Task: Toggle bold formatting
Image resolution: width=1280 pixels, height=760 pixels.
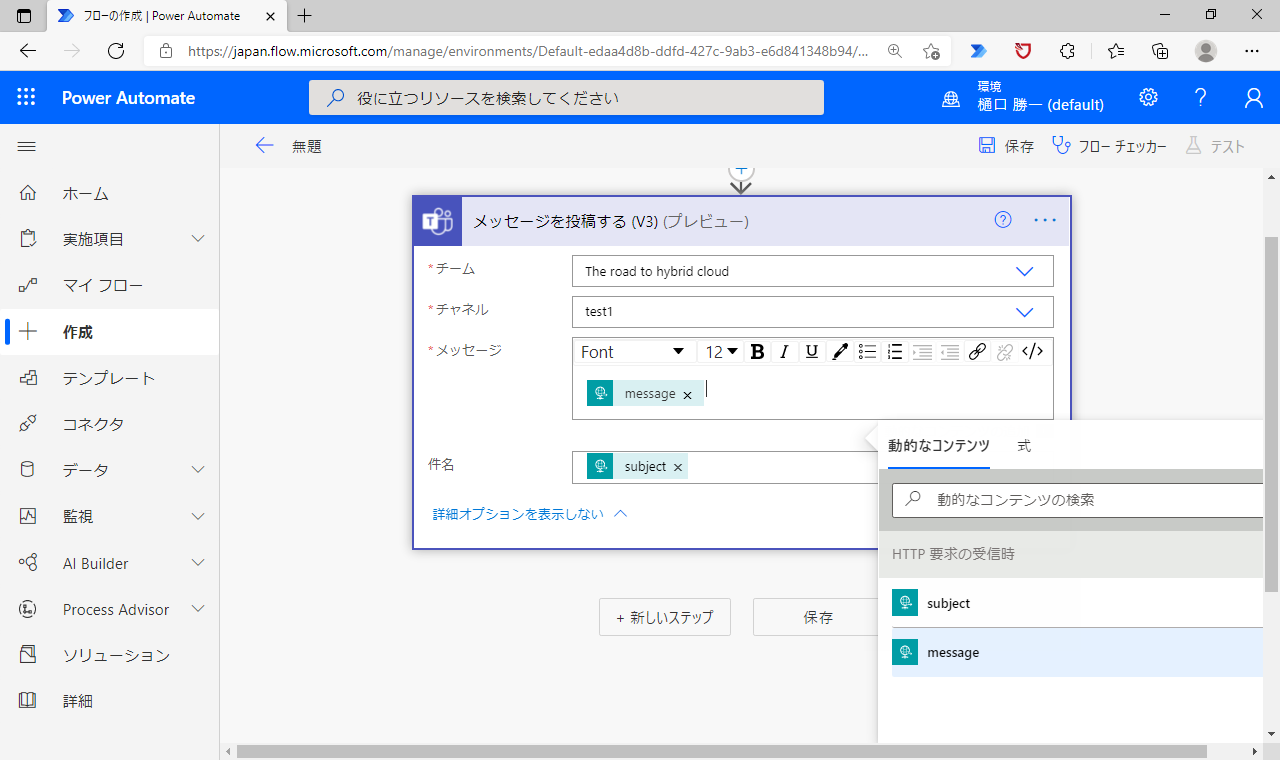Action: [757, 352]
